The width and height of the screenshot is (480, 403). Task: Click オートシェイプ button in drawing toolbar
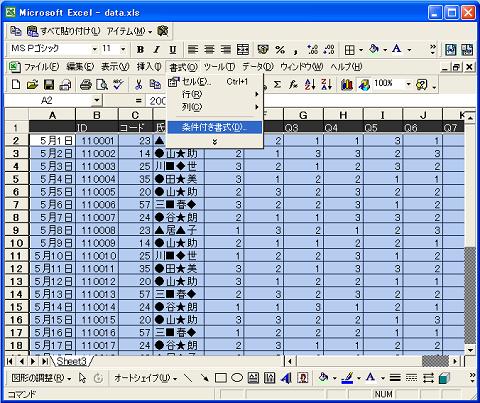pos(145,378)
